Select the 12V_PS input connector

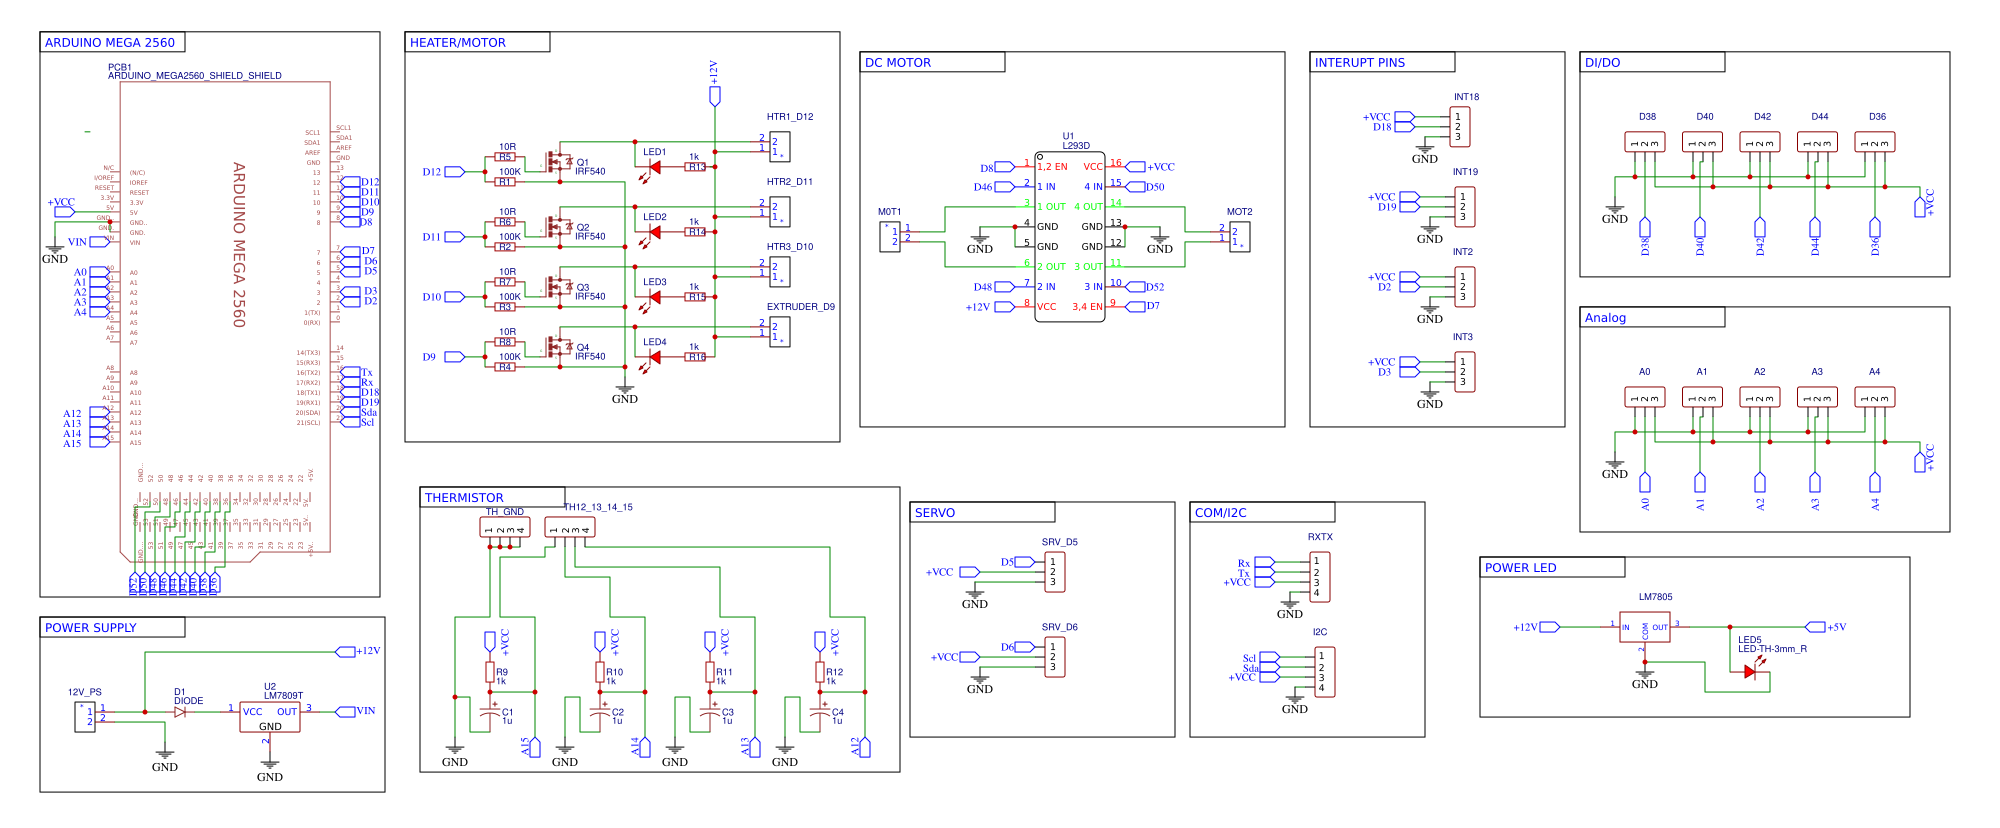click(x=85, y=717)
